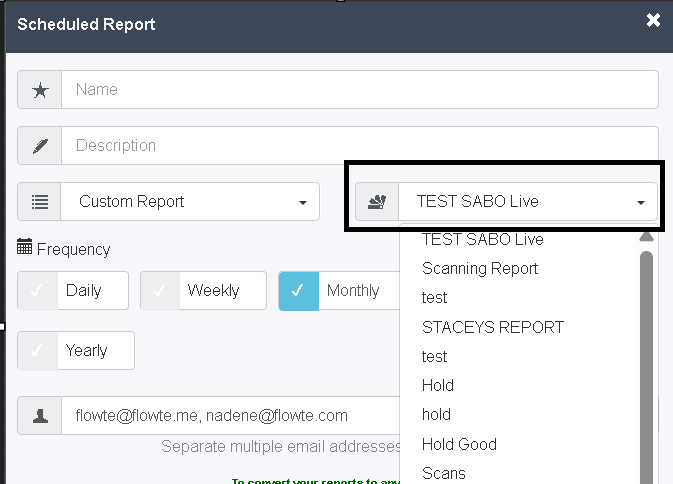Focus the Name input field
The image size is (673, 484).
point(359,89)
